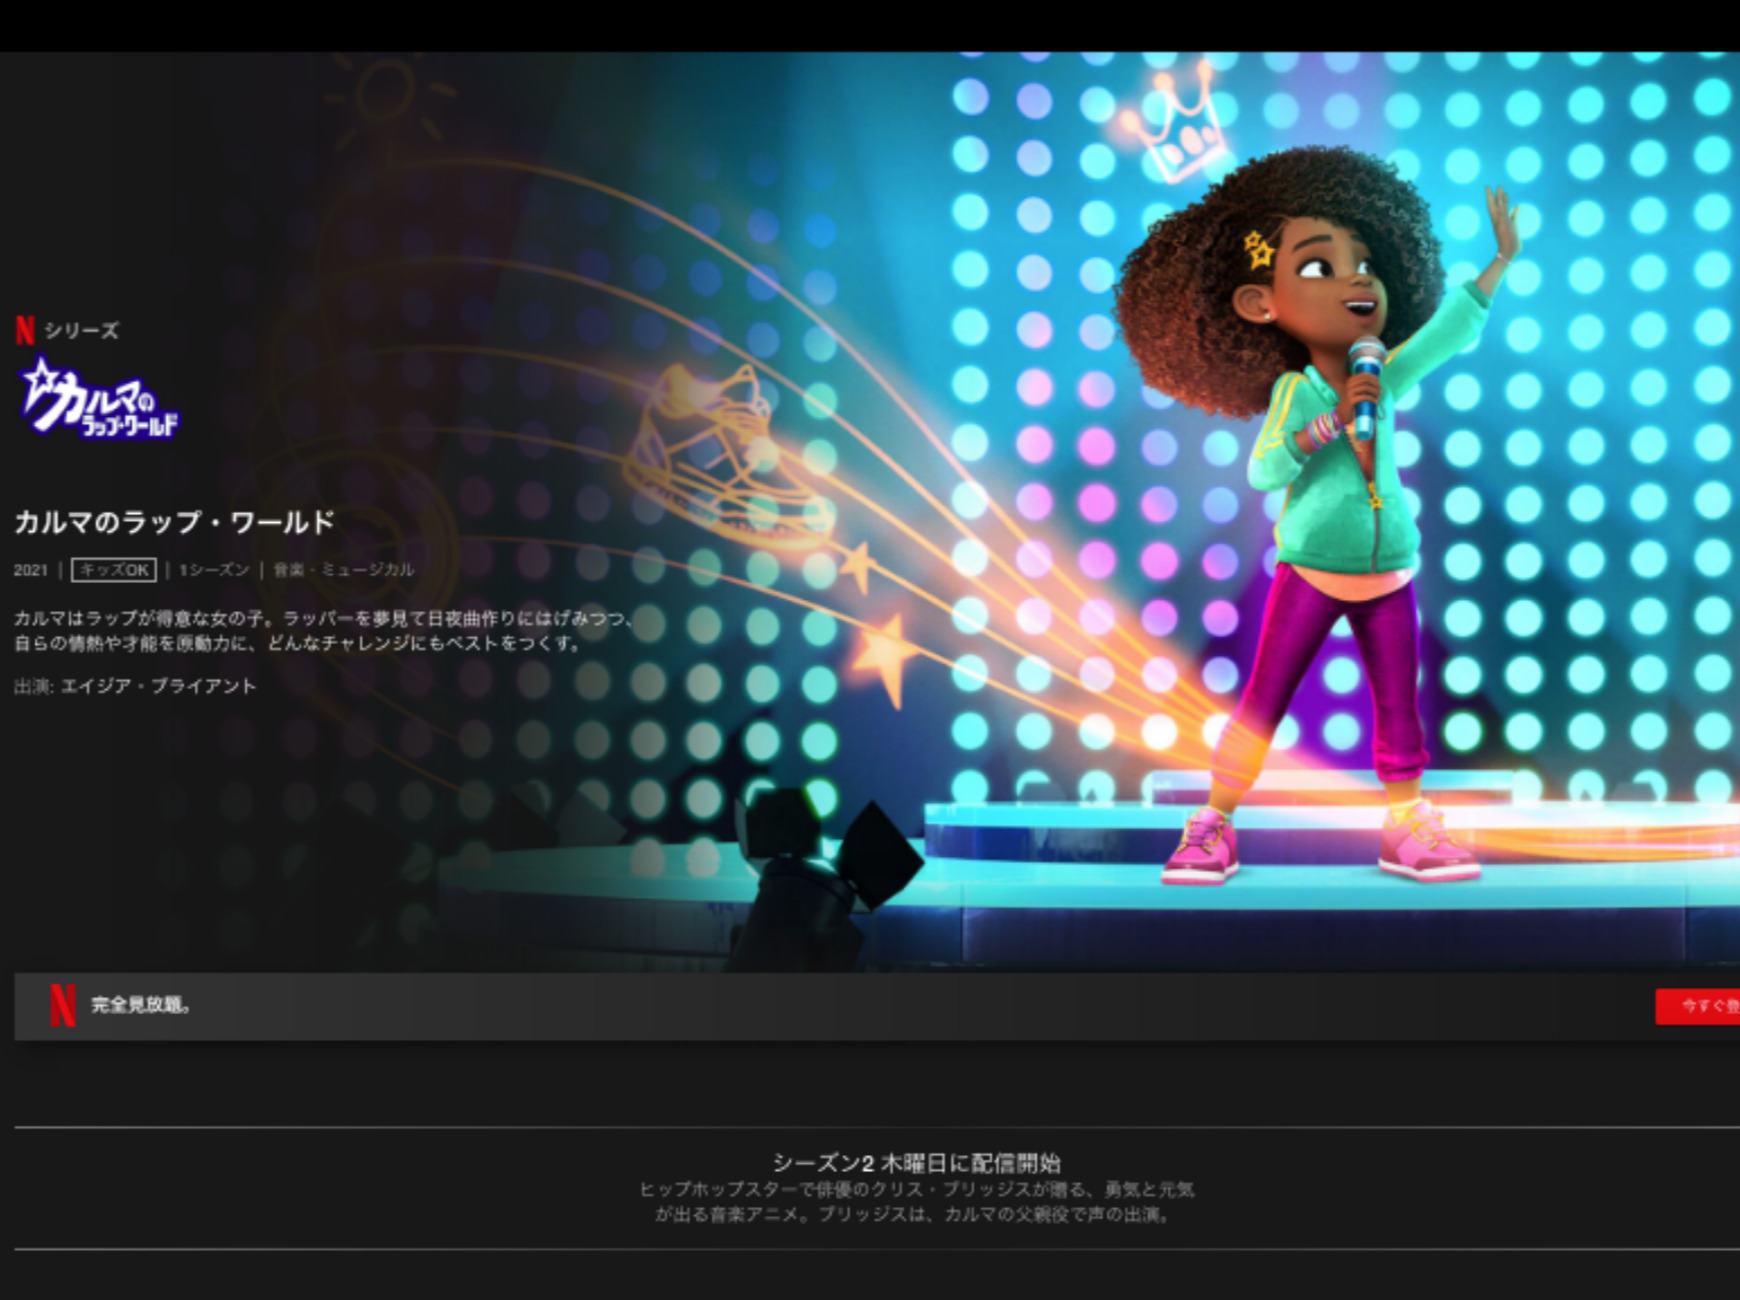Screen dimensions: 1740x1300
Task: Click the red 今すぐ sign-up button
Action: pos(1698,1006)
